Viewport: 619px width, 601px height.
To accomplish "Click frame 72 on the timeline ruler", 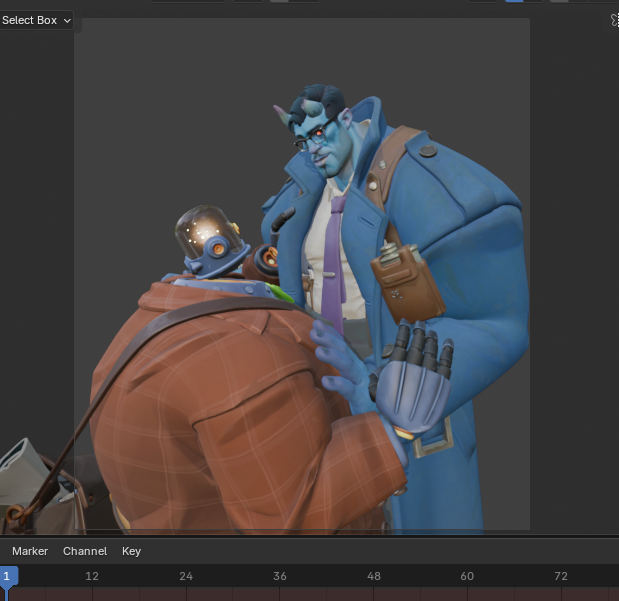I will pos(561,576).
